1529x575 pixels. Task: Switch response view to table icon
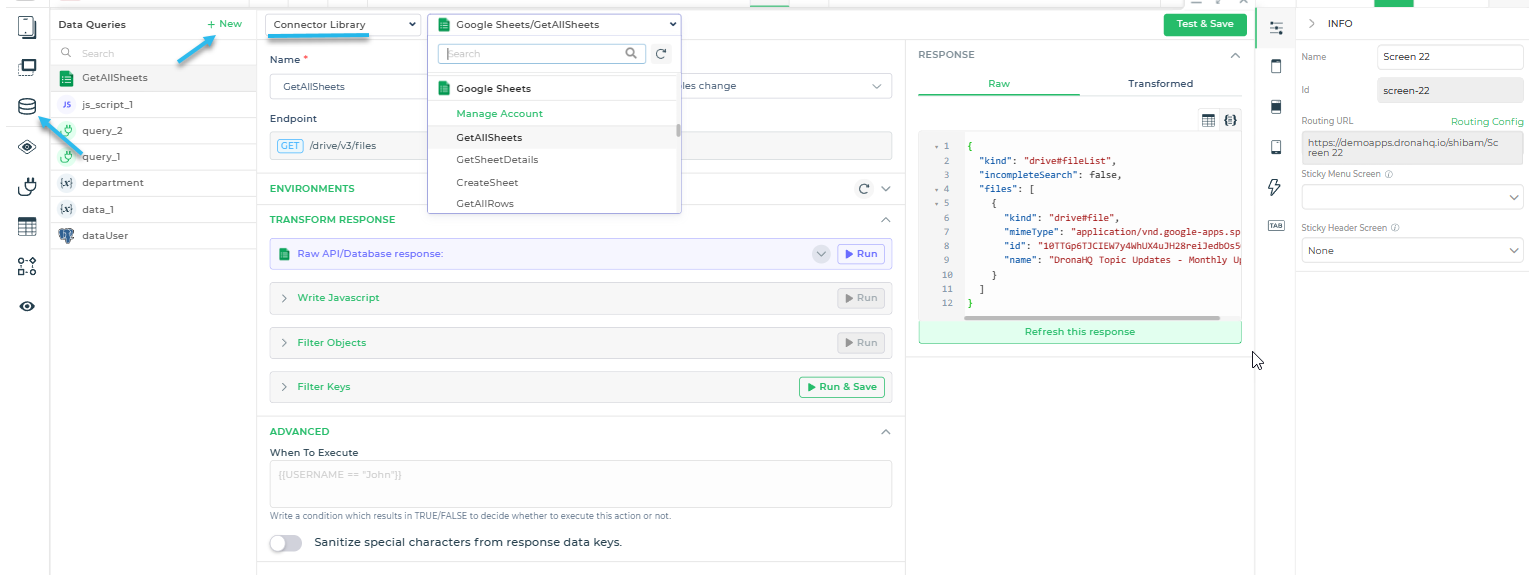[x=1208, y=120]
